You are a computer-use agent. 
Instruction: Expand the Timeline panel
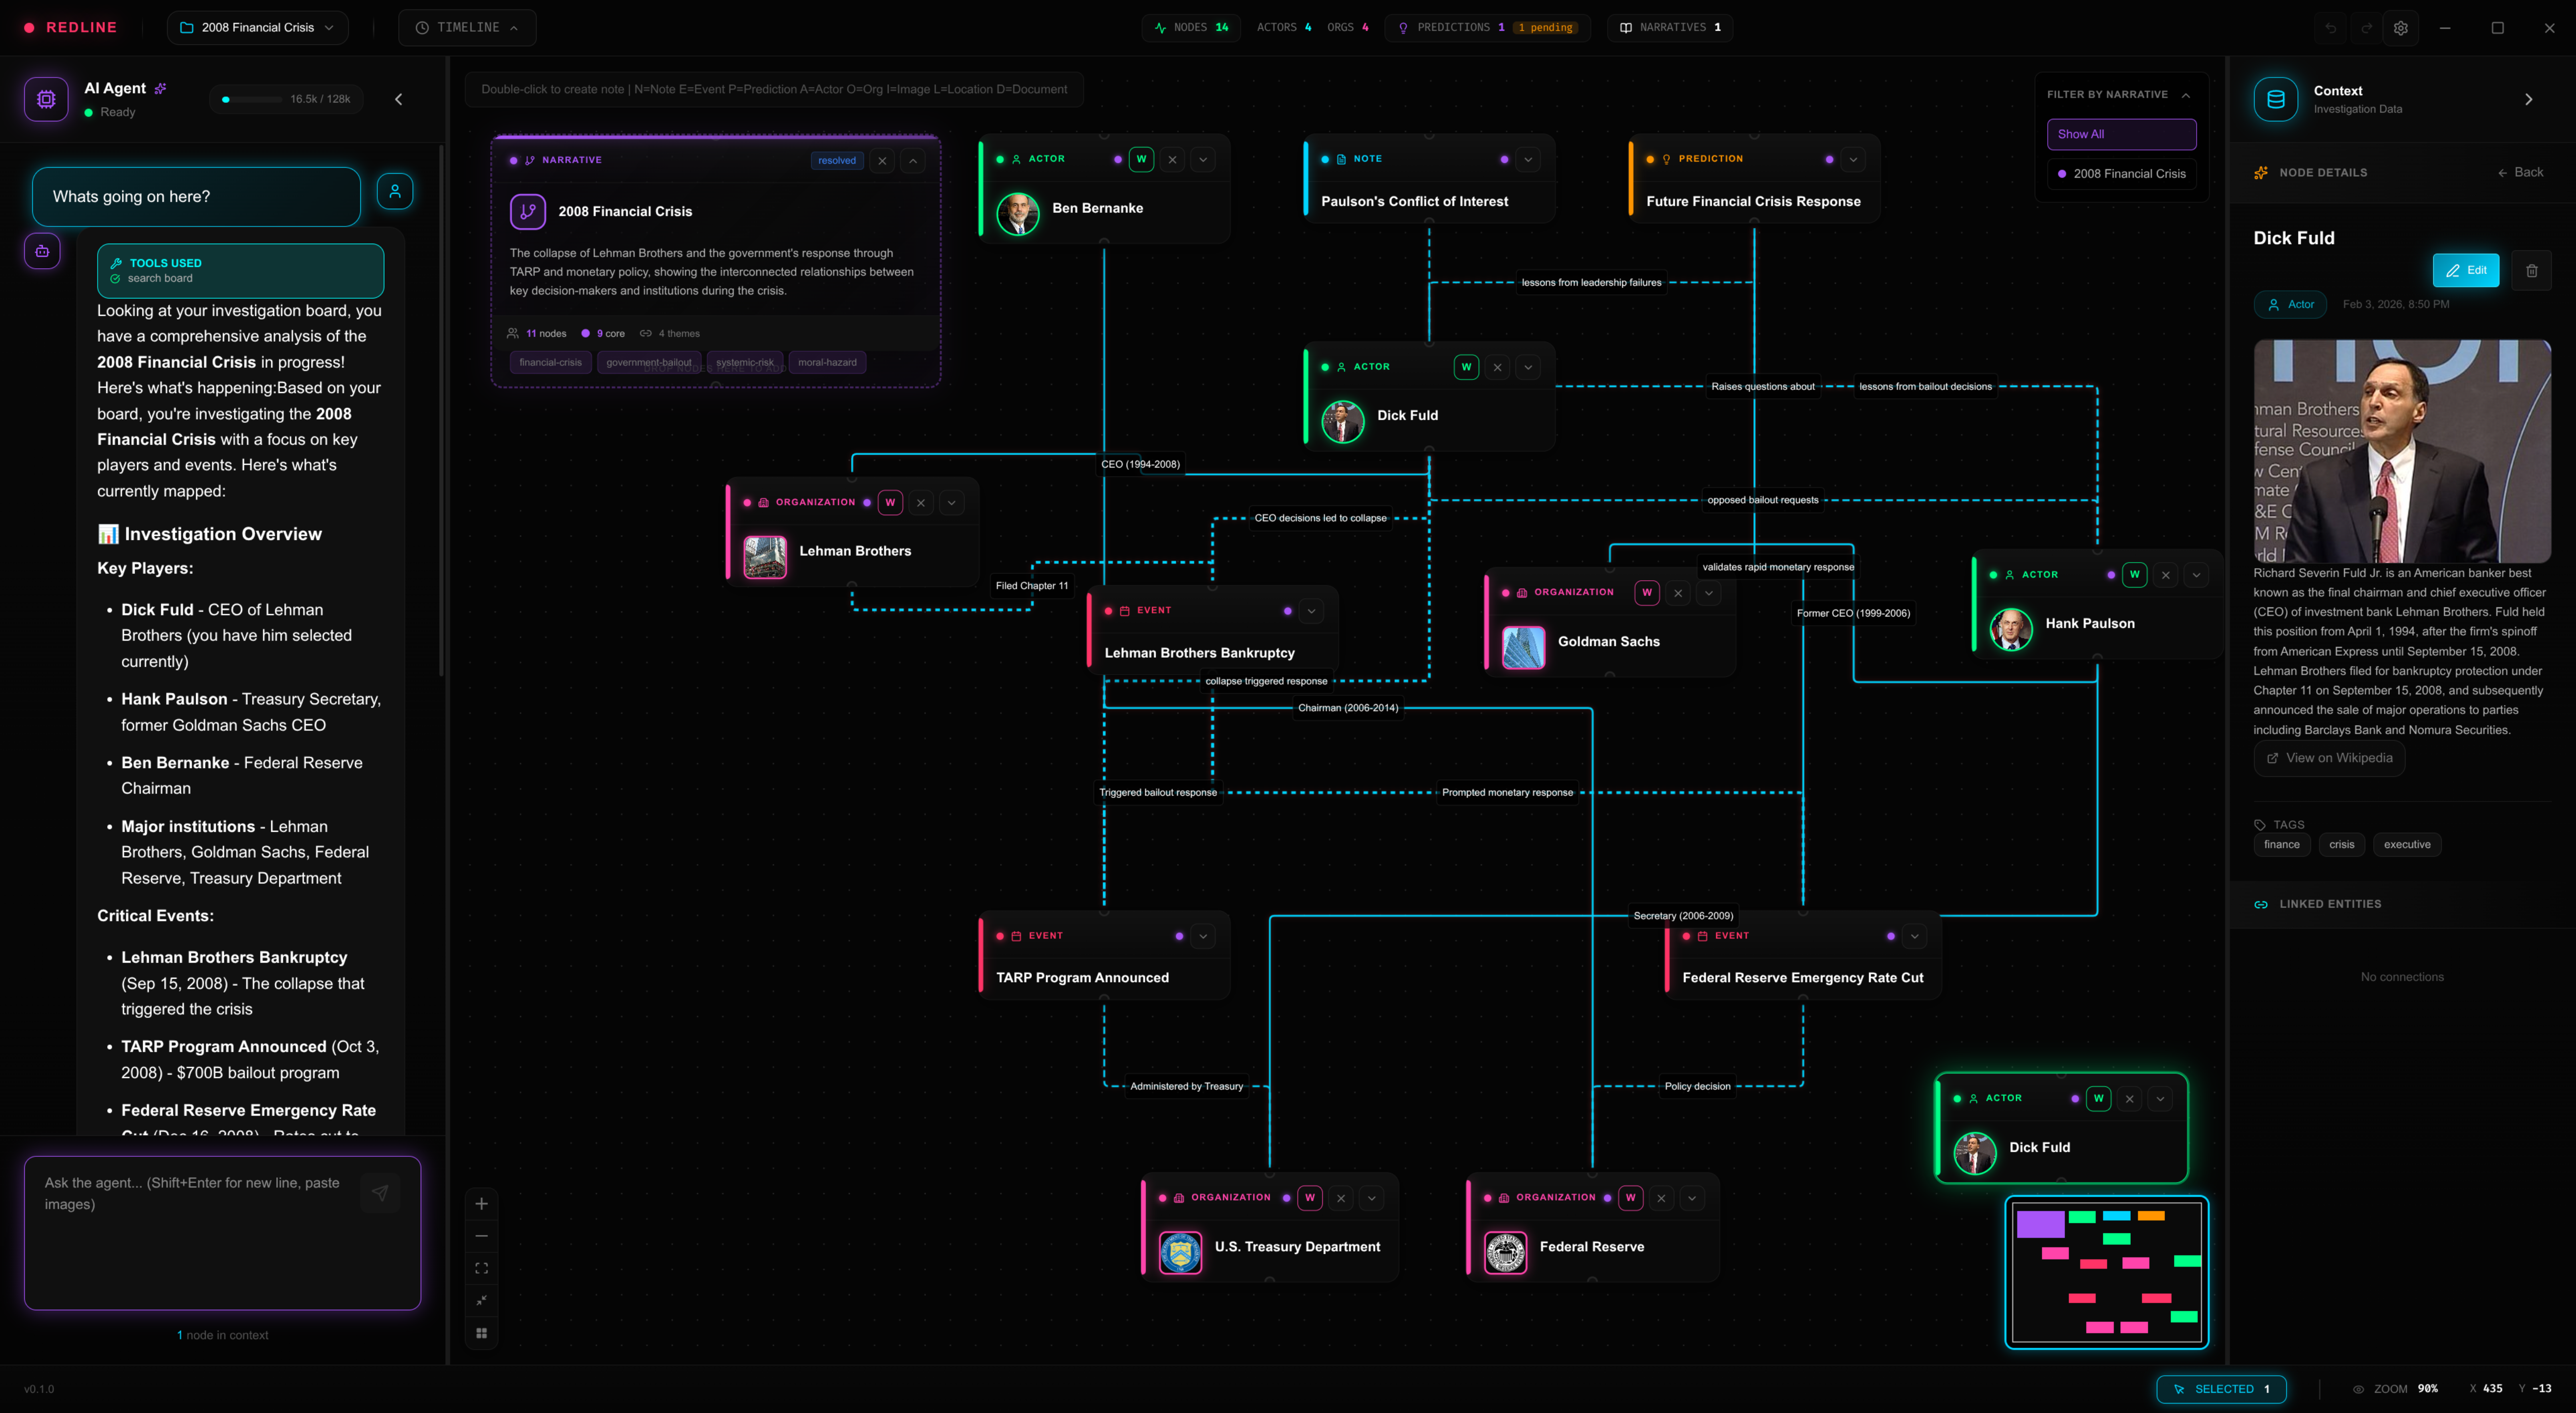(x=467, y=28)
